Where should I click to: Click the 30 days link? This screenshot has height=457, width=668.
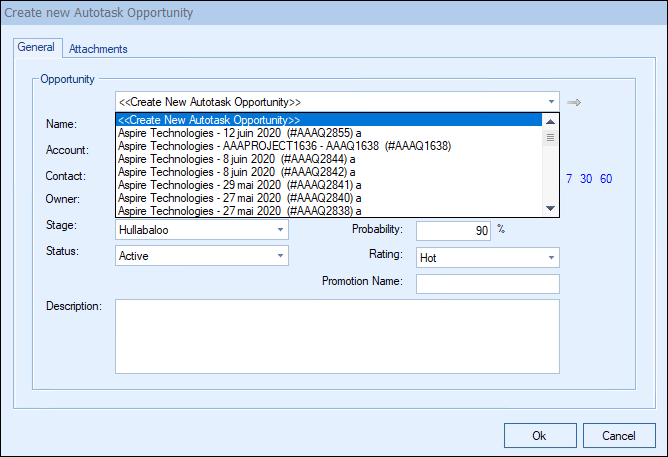(586, 179)
